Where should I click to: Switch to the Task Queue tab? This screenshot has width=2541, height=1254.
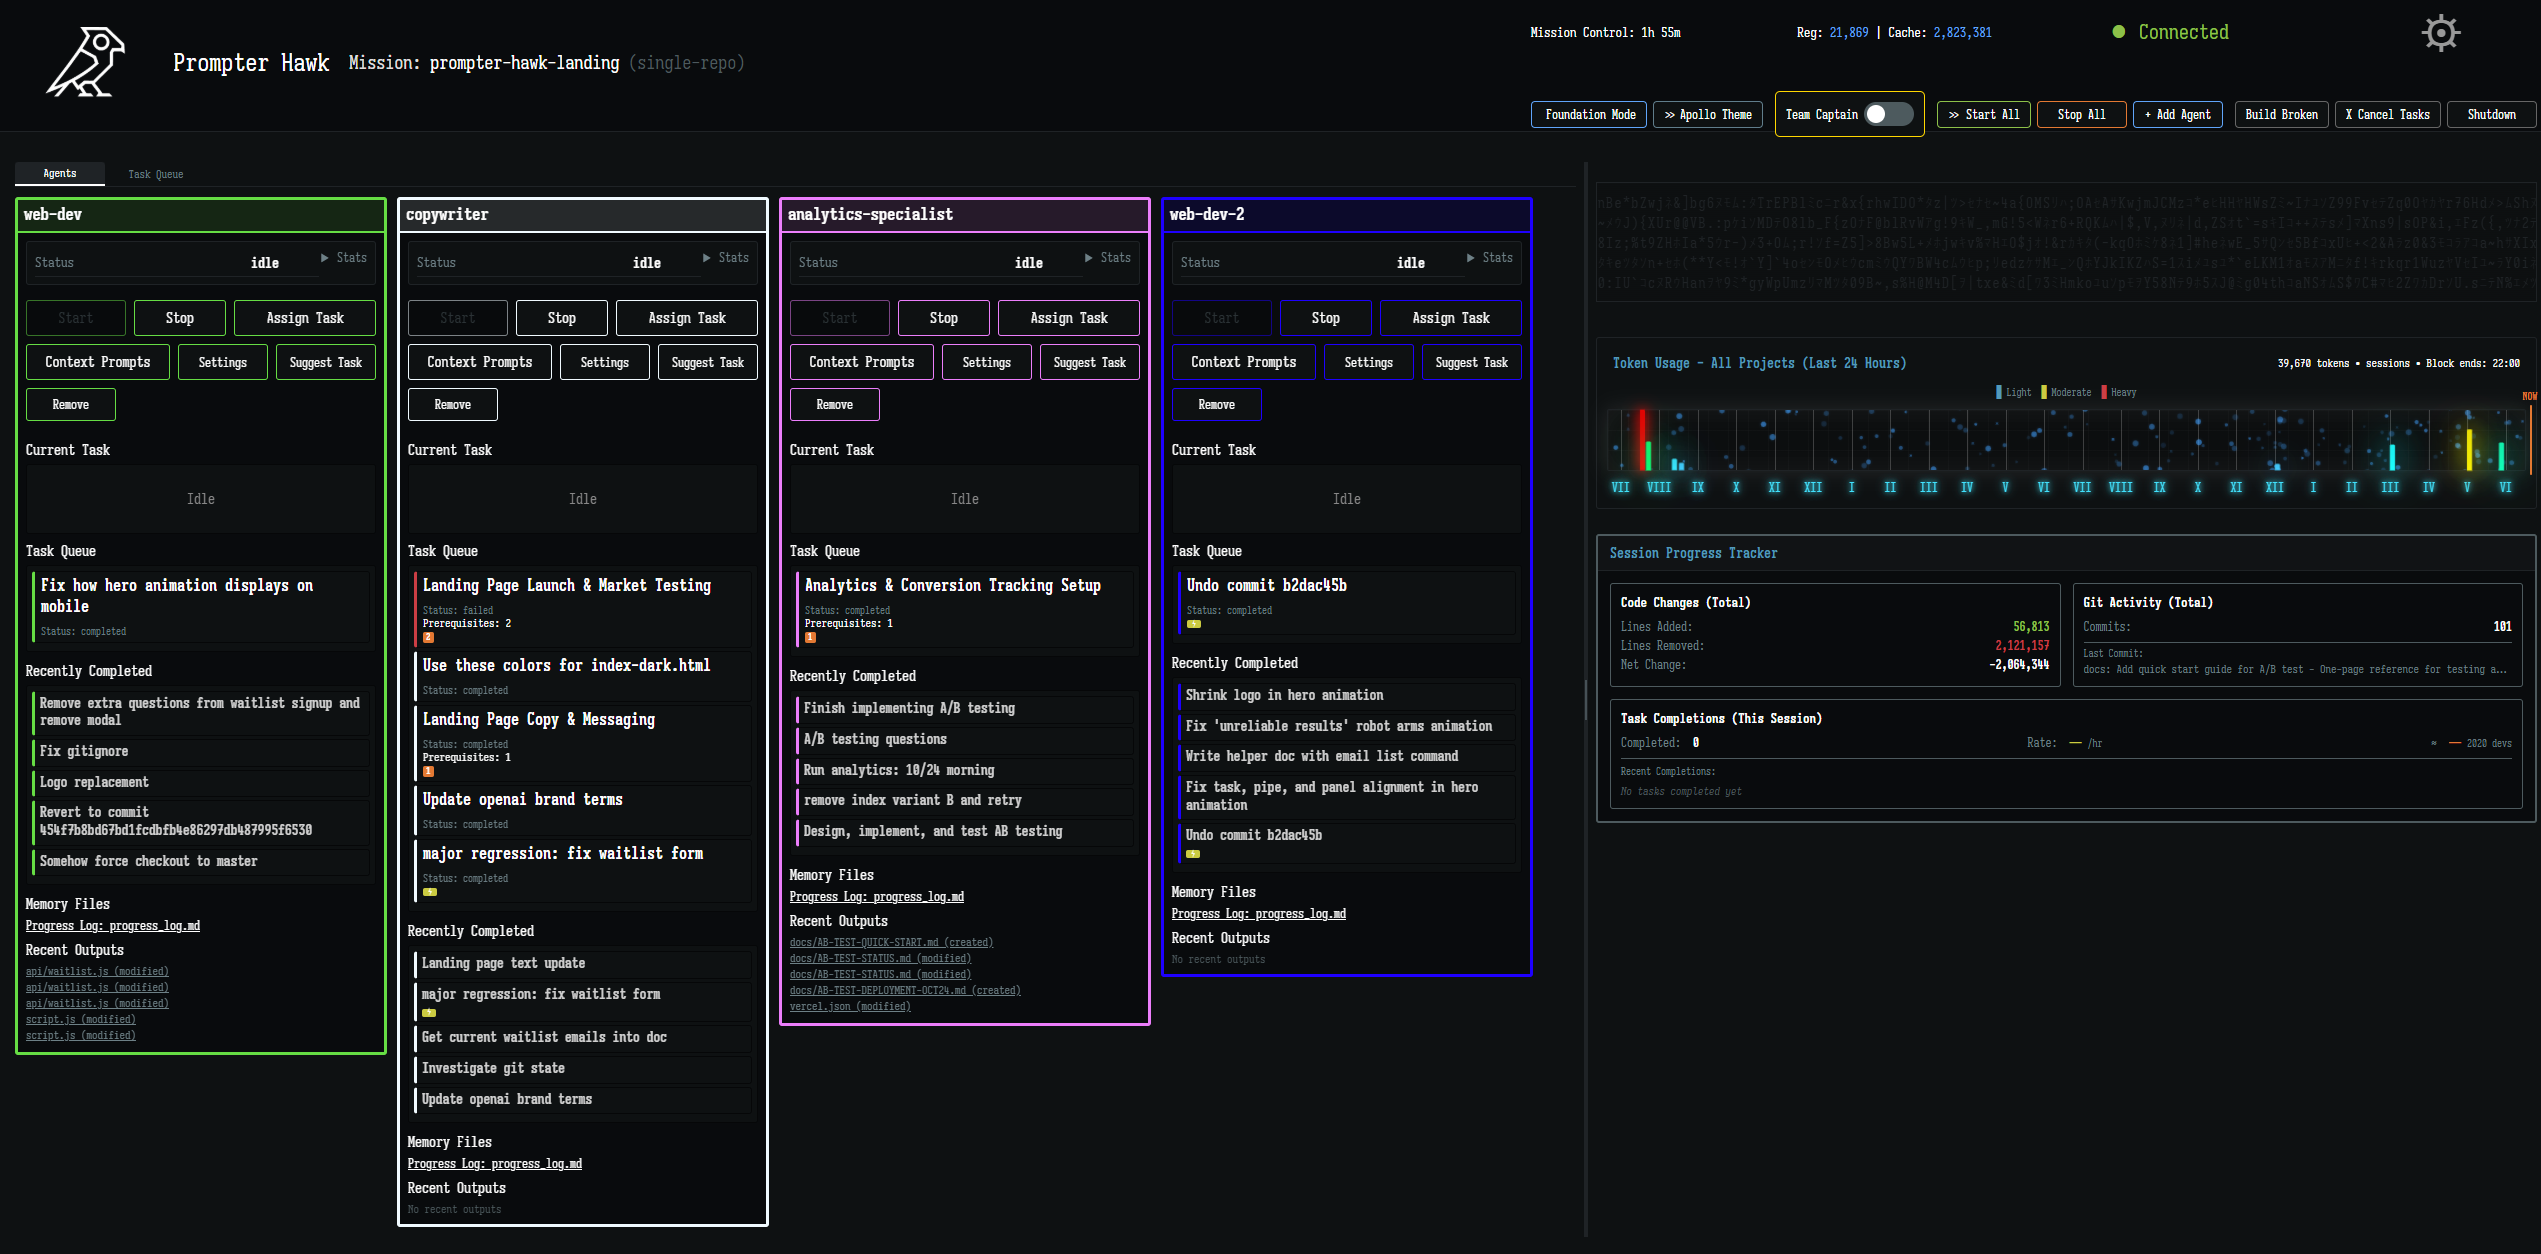tap(156, 173)
